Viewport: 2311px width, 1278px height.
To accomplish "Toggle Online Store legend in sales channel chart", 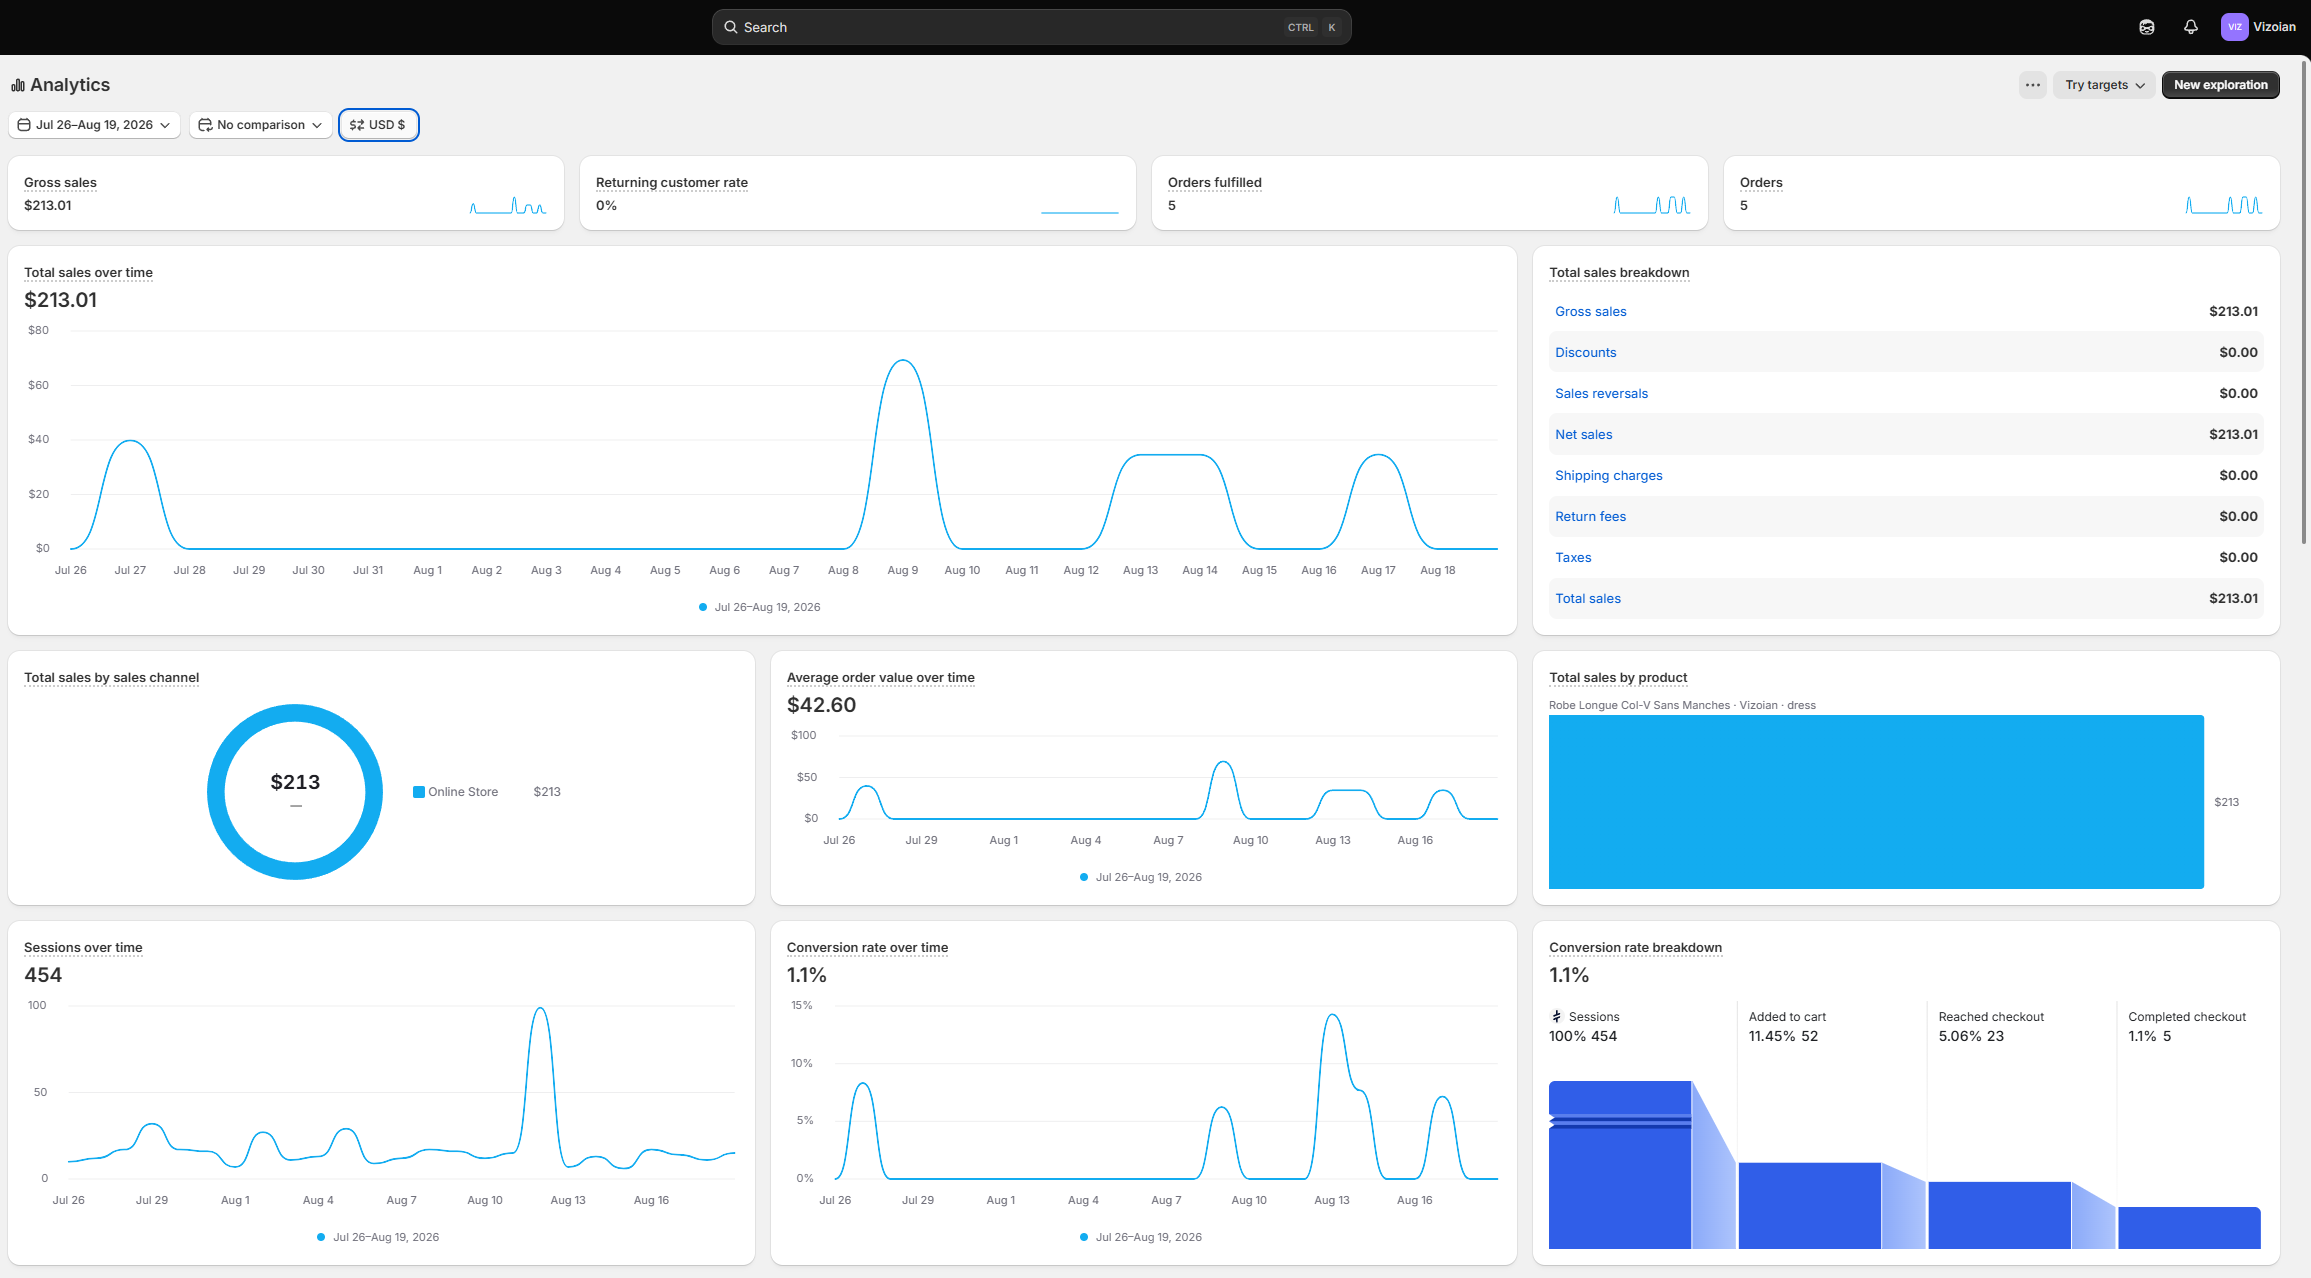I will point(455,792).
